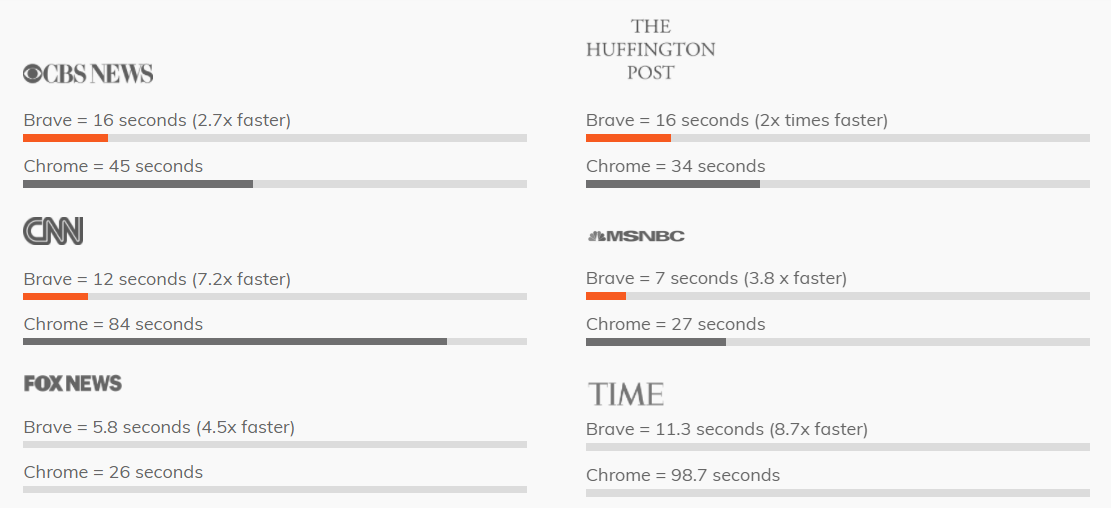Image resolution: width=1111 pixels, height=508 pixels.
Task: Select the text 'Brave = 5.8 seconds (4.5x faster)'
Action: coord(159,427)
